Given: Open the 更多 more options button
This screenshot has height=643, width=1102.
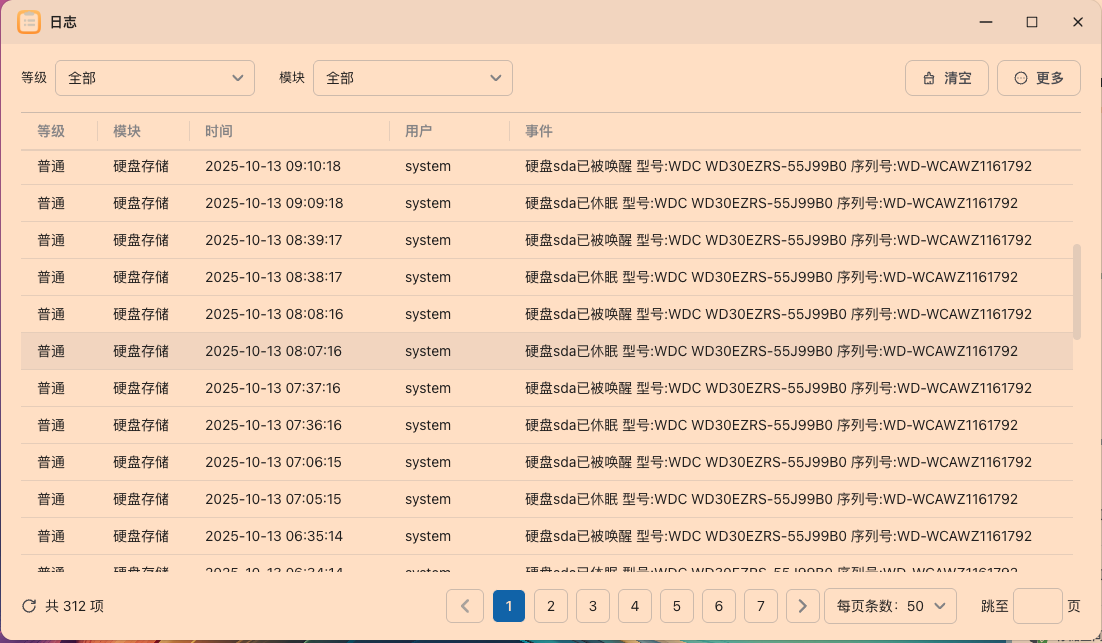Looking at the screenshot, I should pos(1038,78).
